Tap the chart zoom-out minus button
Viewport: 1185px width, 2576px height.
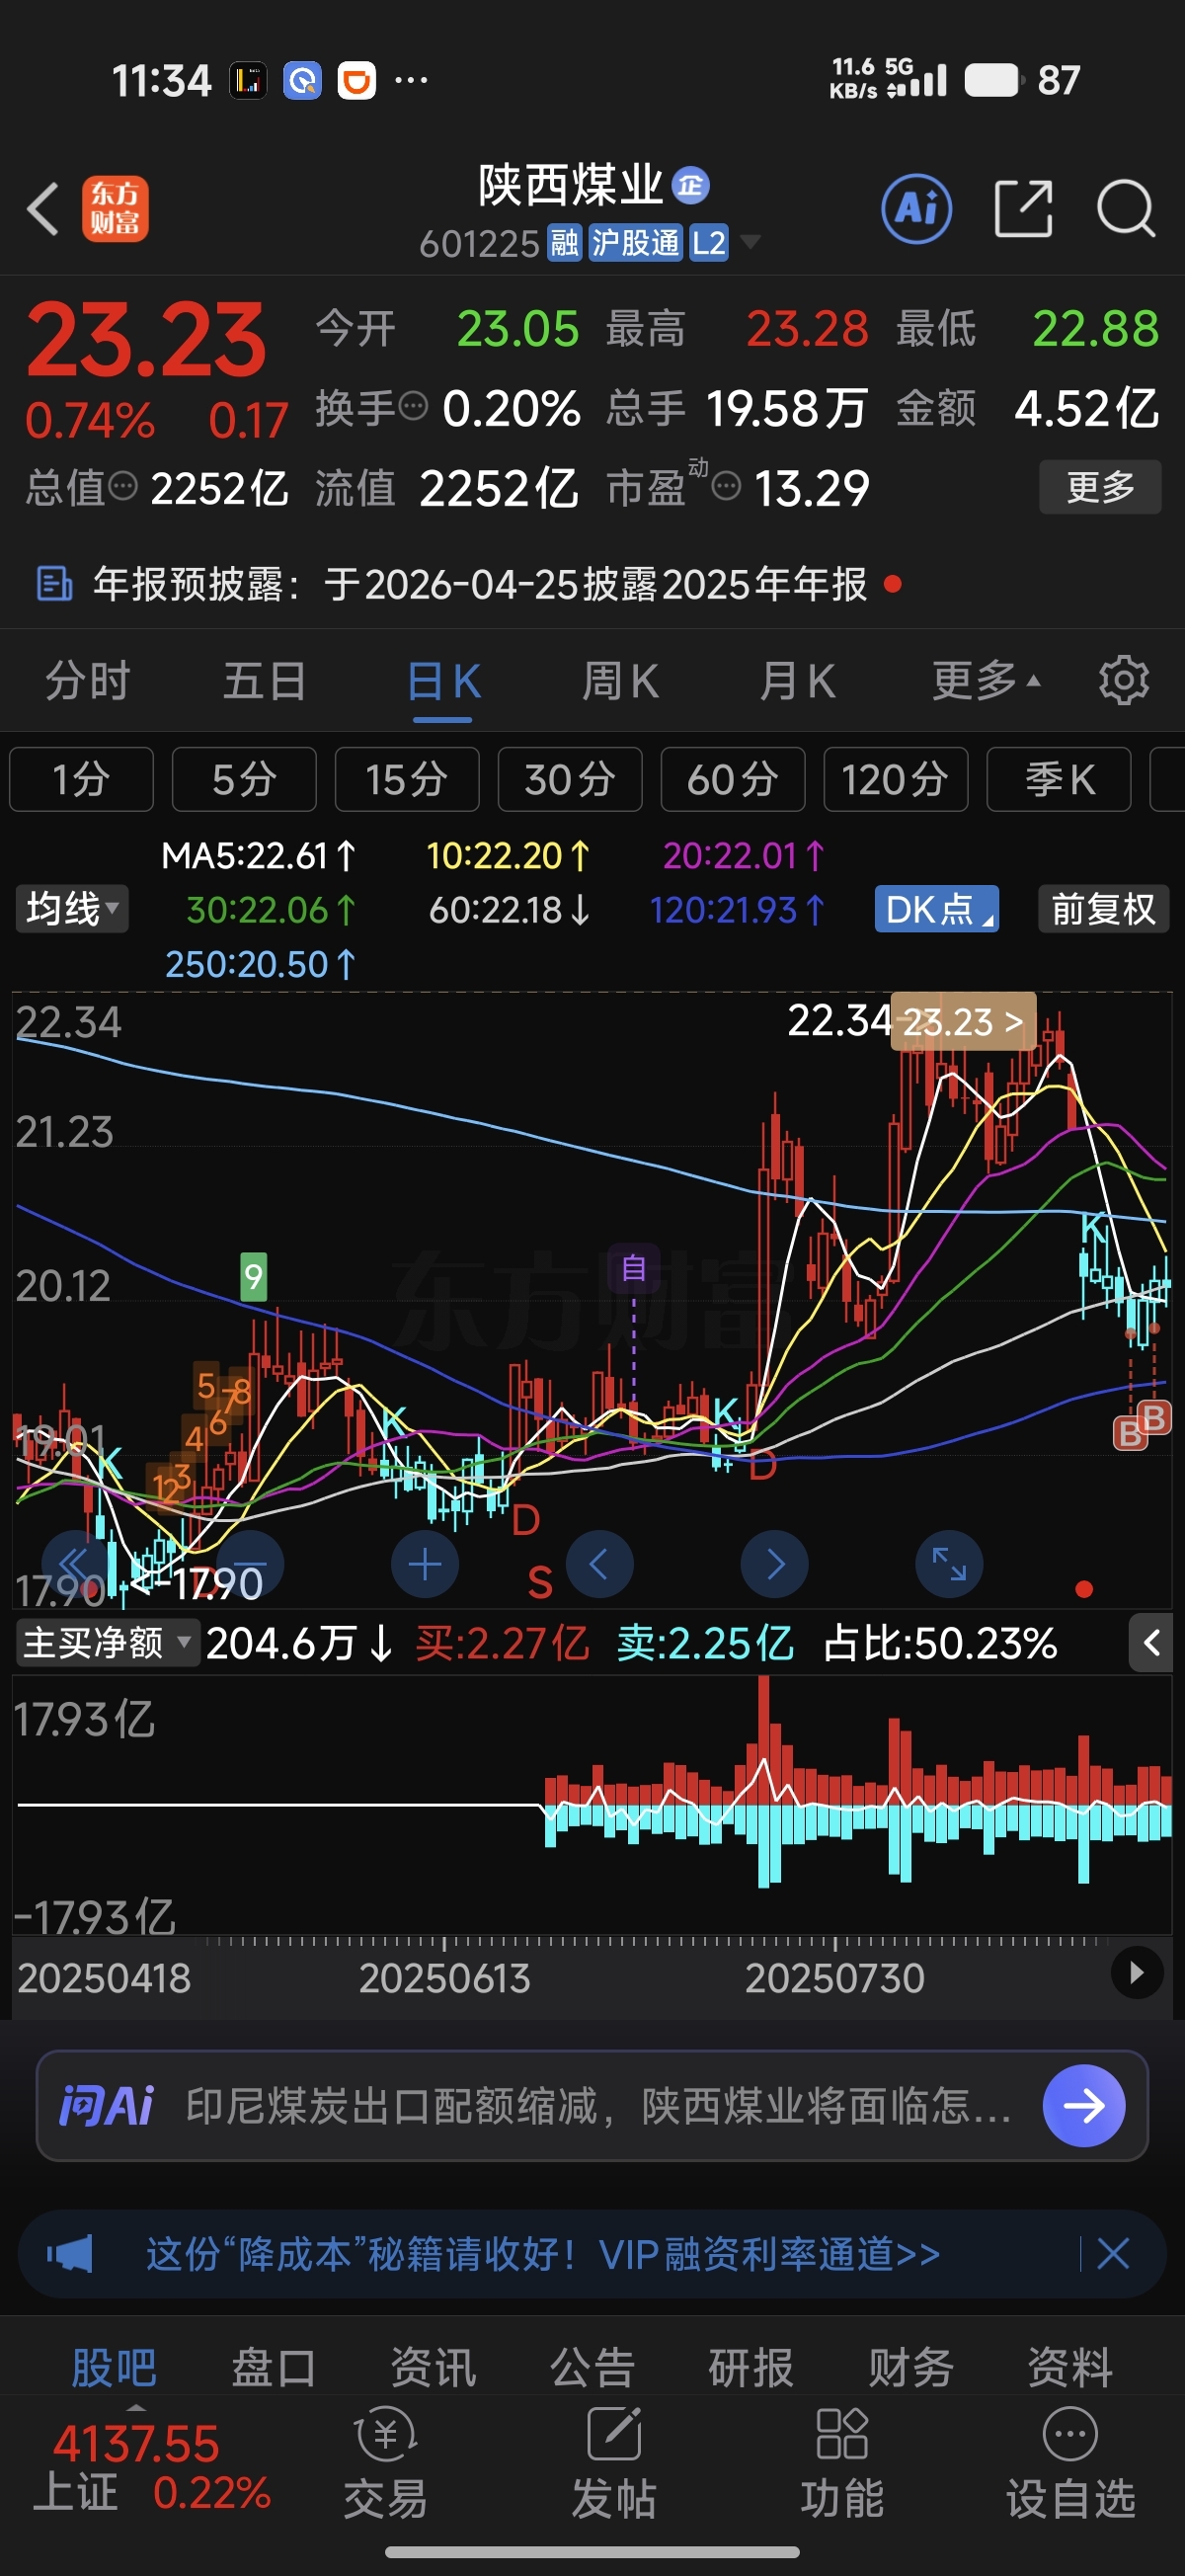coord(250,1564)
